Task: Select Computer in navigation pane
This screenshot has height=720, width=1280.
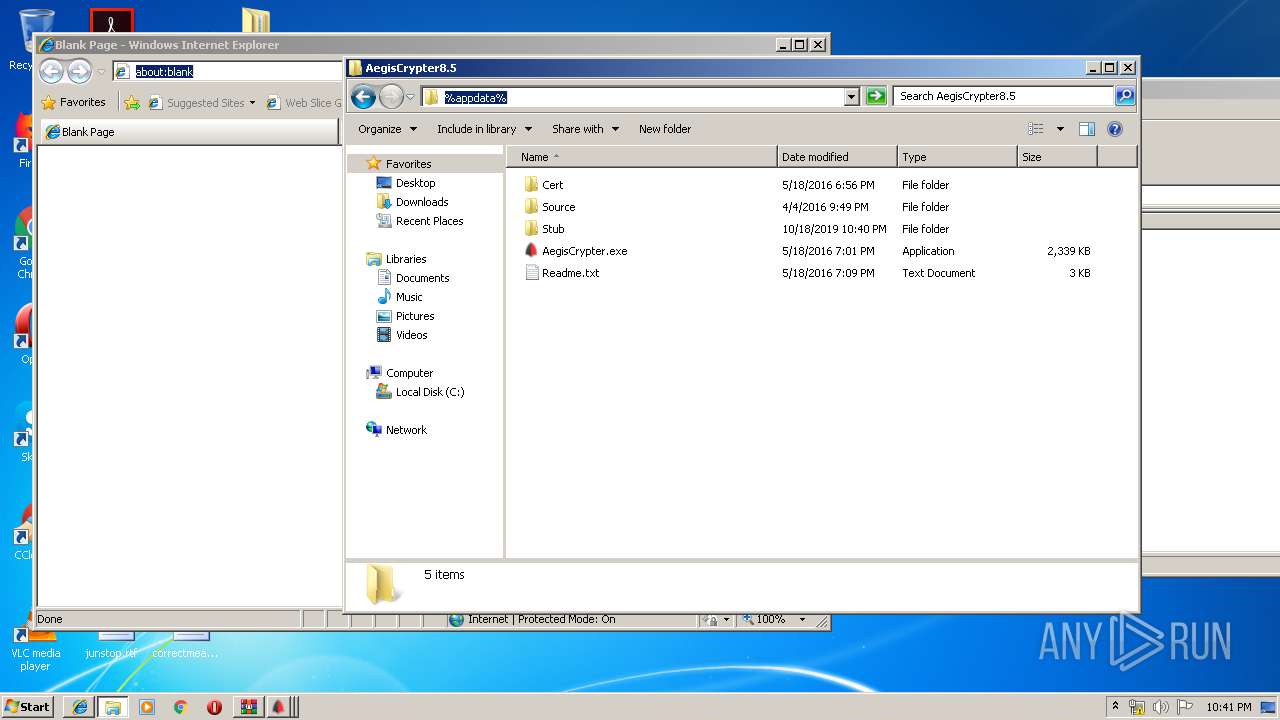Action: pyautogui.click(x=409, y=373)
